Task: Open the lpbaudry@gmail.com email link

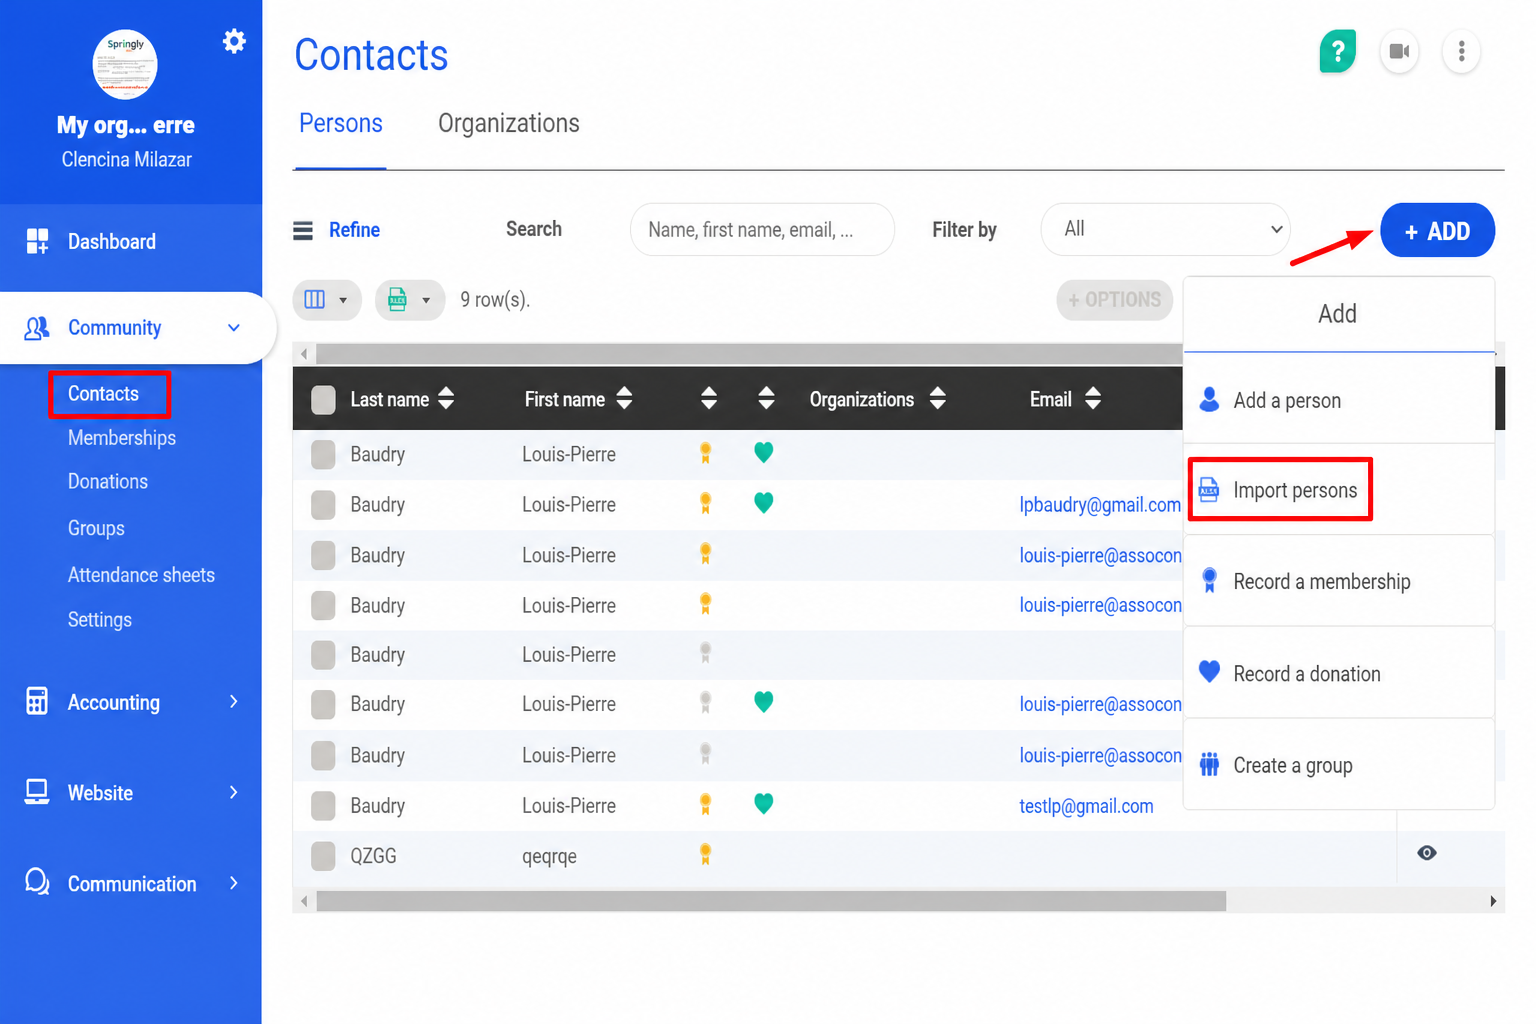Action: coord(1100,505)
